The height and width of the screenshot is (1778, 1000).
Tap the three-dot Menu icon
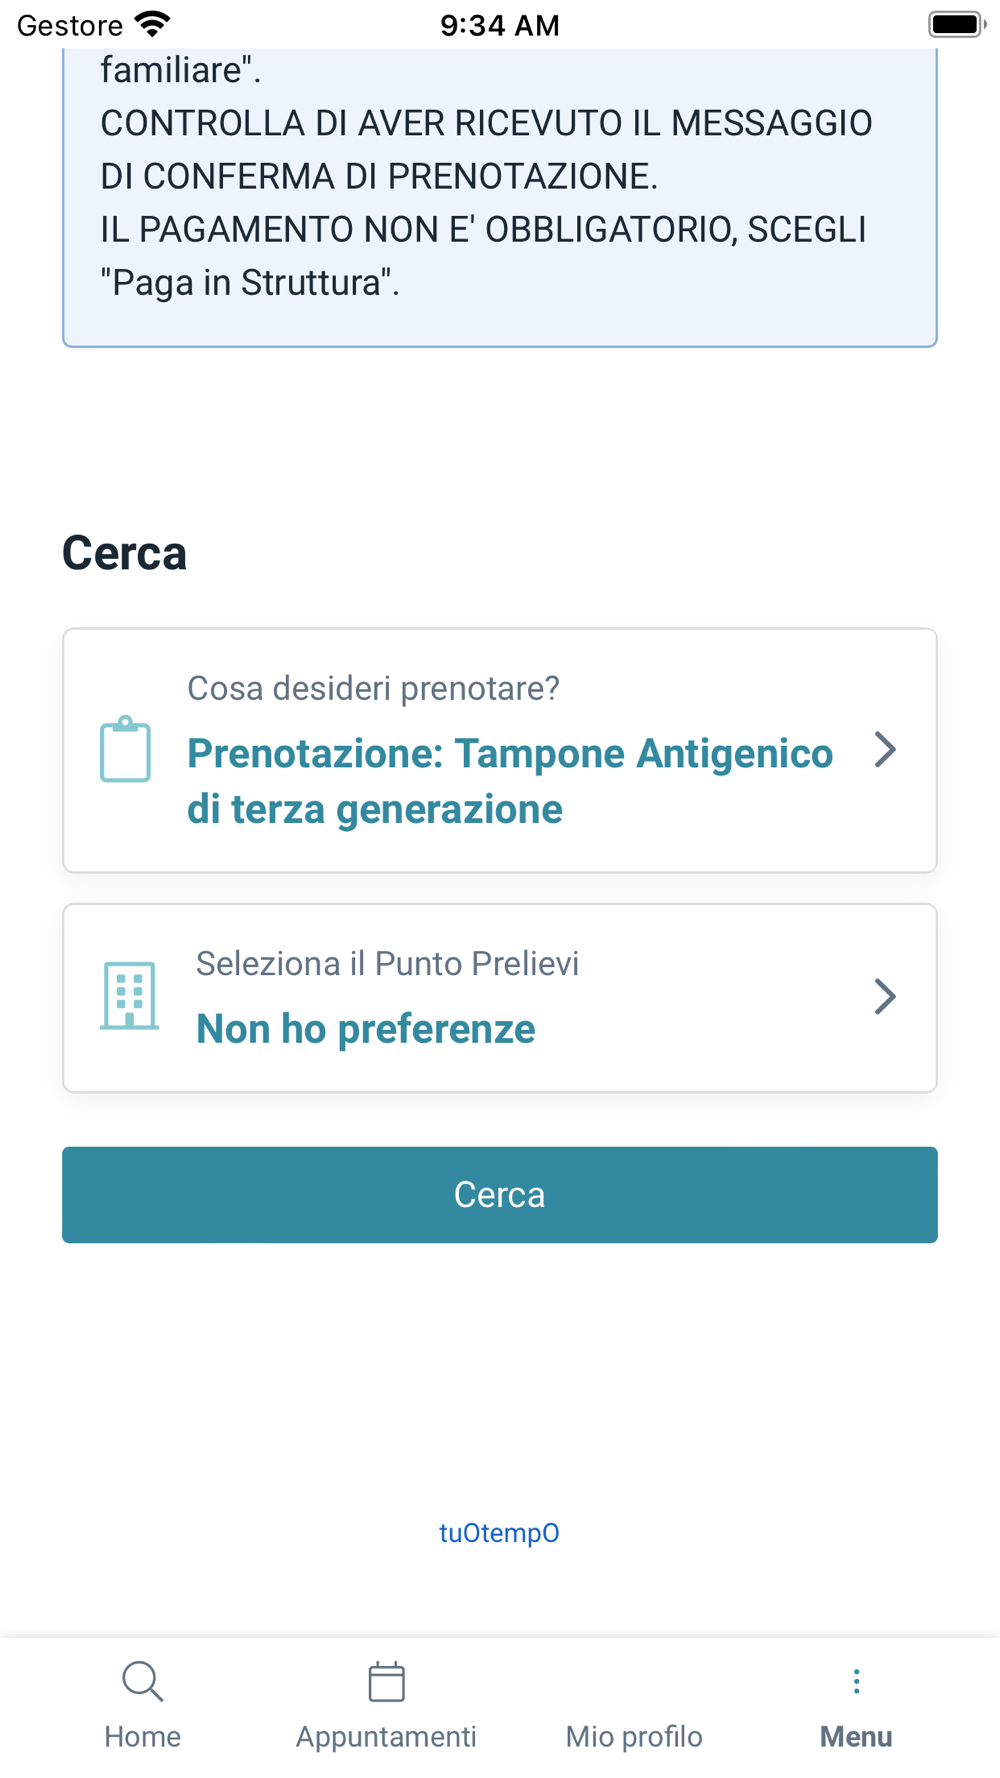(x=856, y=1681)
